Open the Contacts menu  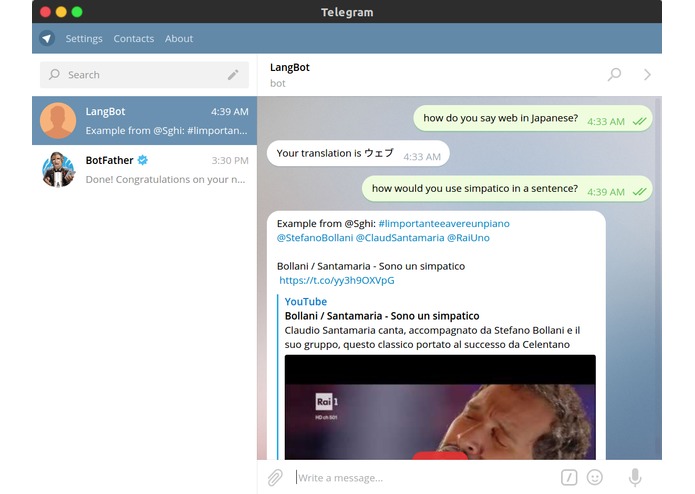pyautogui.click(x=133, y=39)
